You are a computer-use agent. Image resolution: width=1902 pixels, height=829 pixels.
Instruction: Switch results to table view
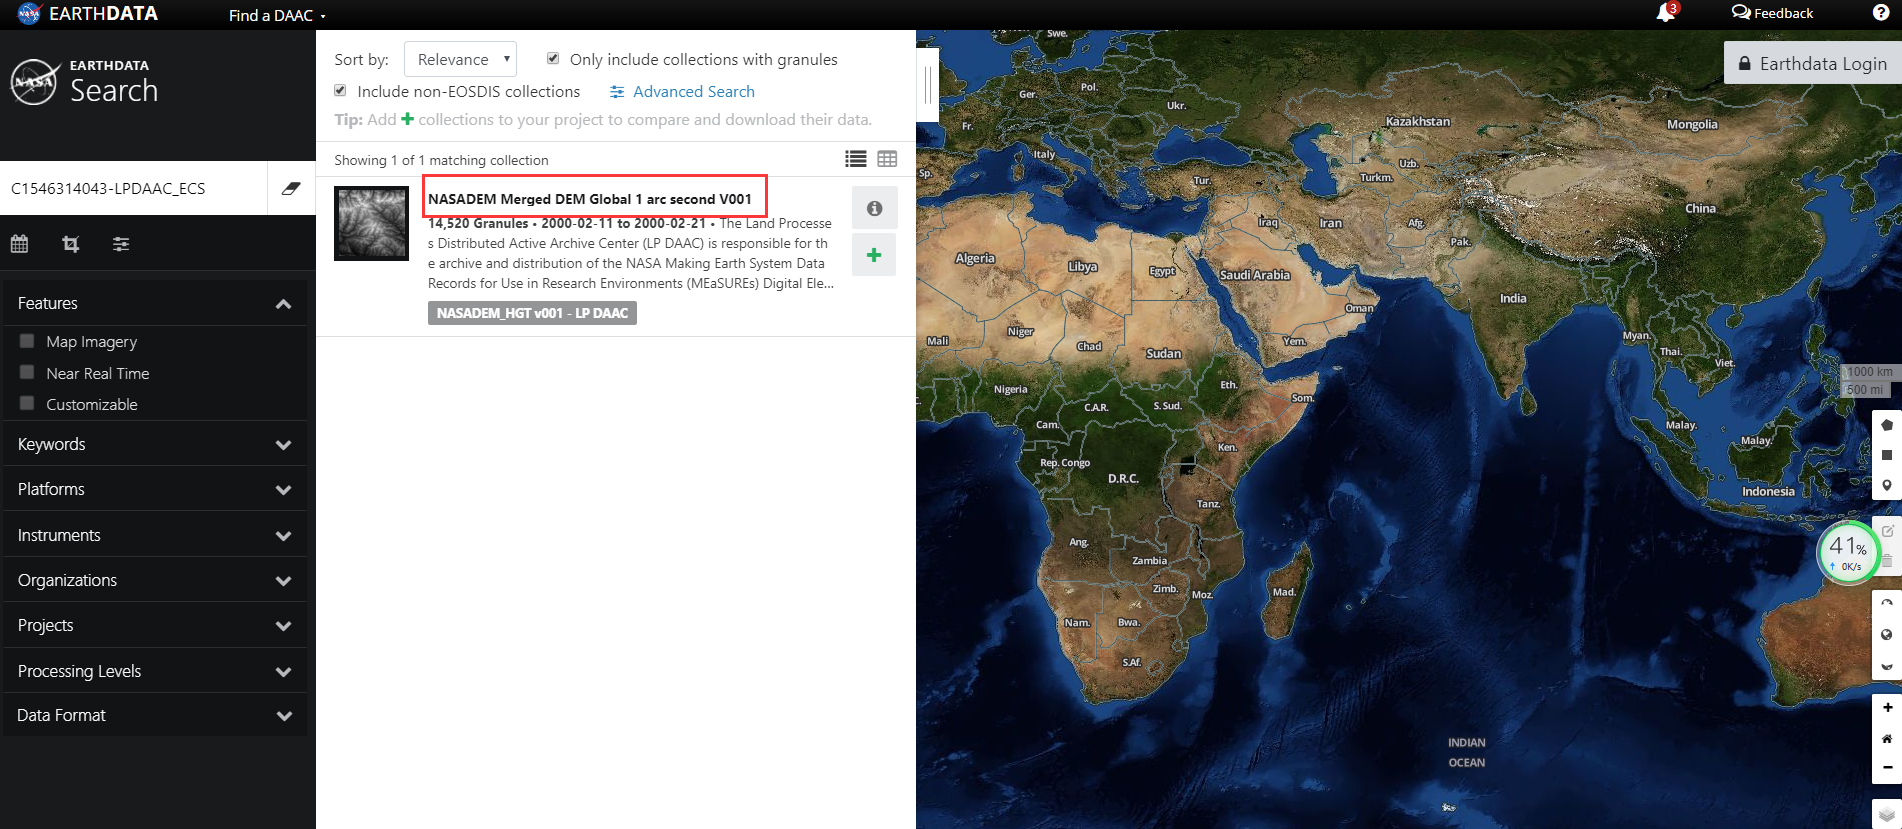point(887,159)
